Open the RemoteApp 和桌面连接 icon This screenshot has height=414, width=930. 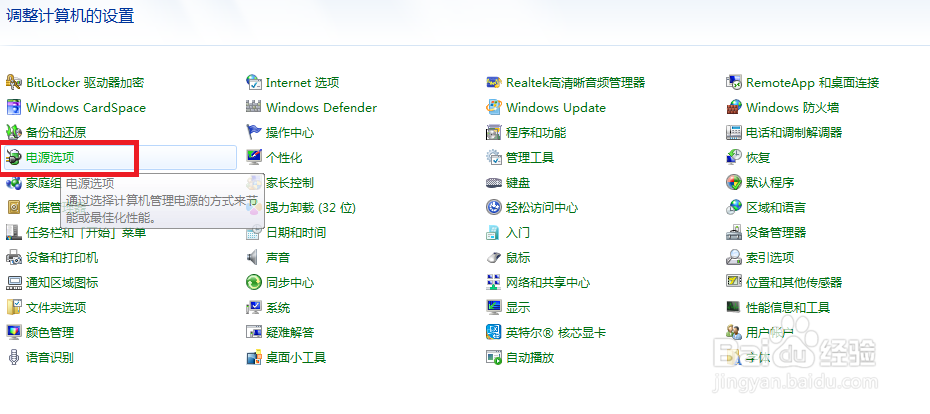[734, 82]
